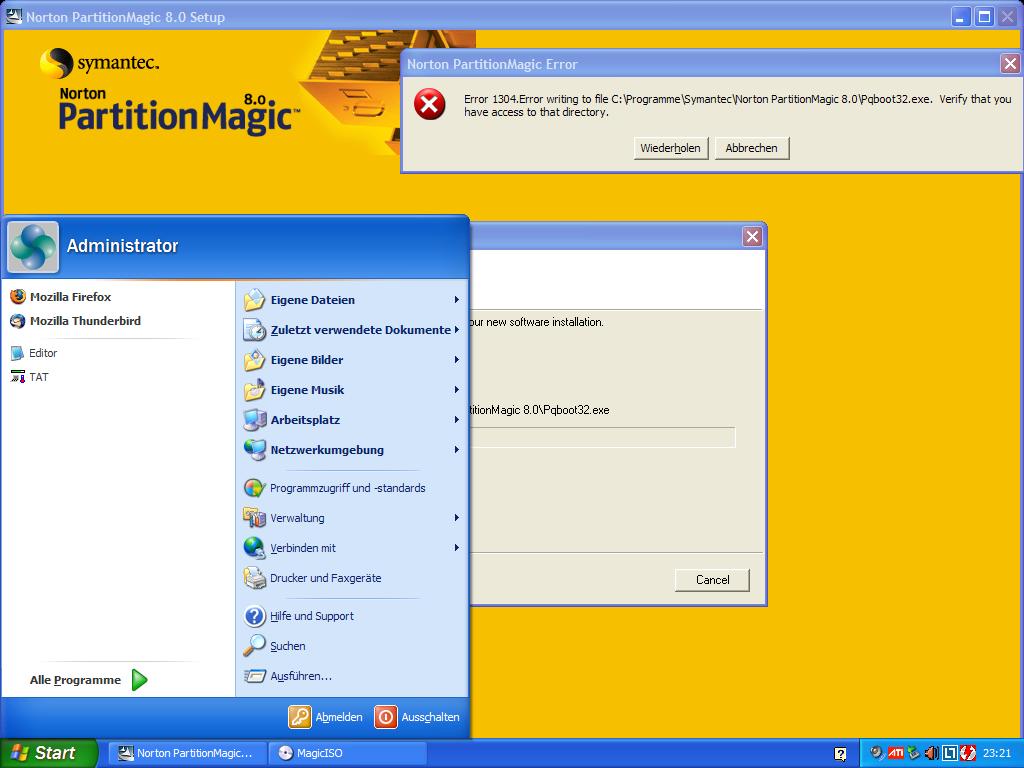Click the Safely Remove Hardware tray icon
The height and width of the screenshot is (768, 1024).
click(x=914, y=753)
